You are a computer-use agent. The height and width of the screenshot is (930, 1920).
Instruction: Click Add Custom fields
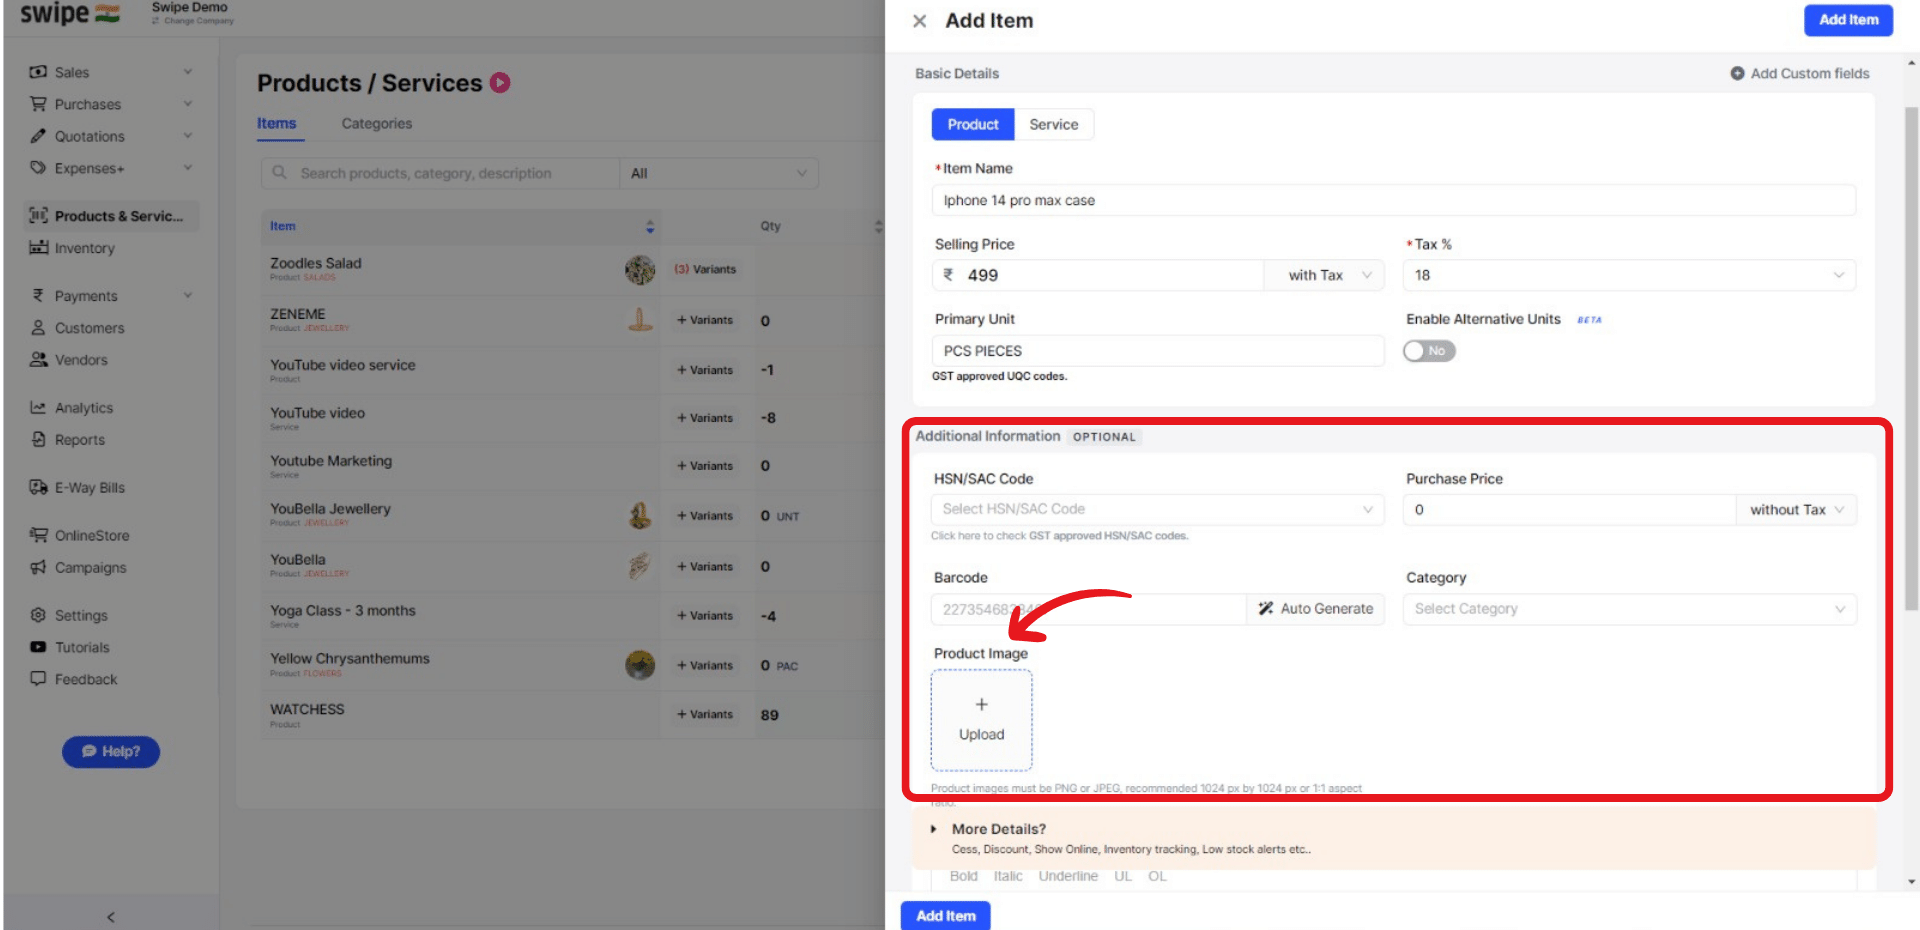[x=1799, y=73]
